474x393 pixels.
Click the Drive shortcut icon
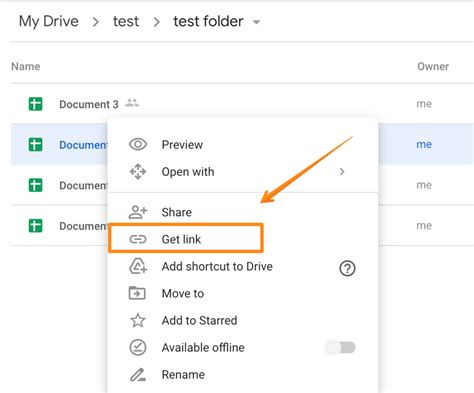point(138,266)
